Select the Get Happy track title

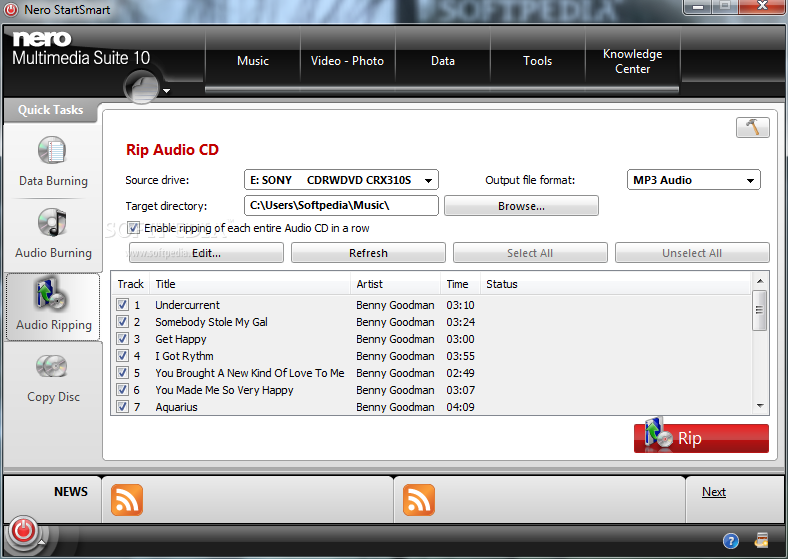tap(180, 339)
